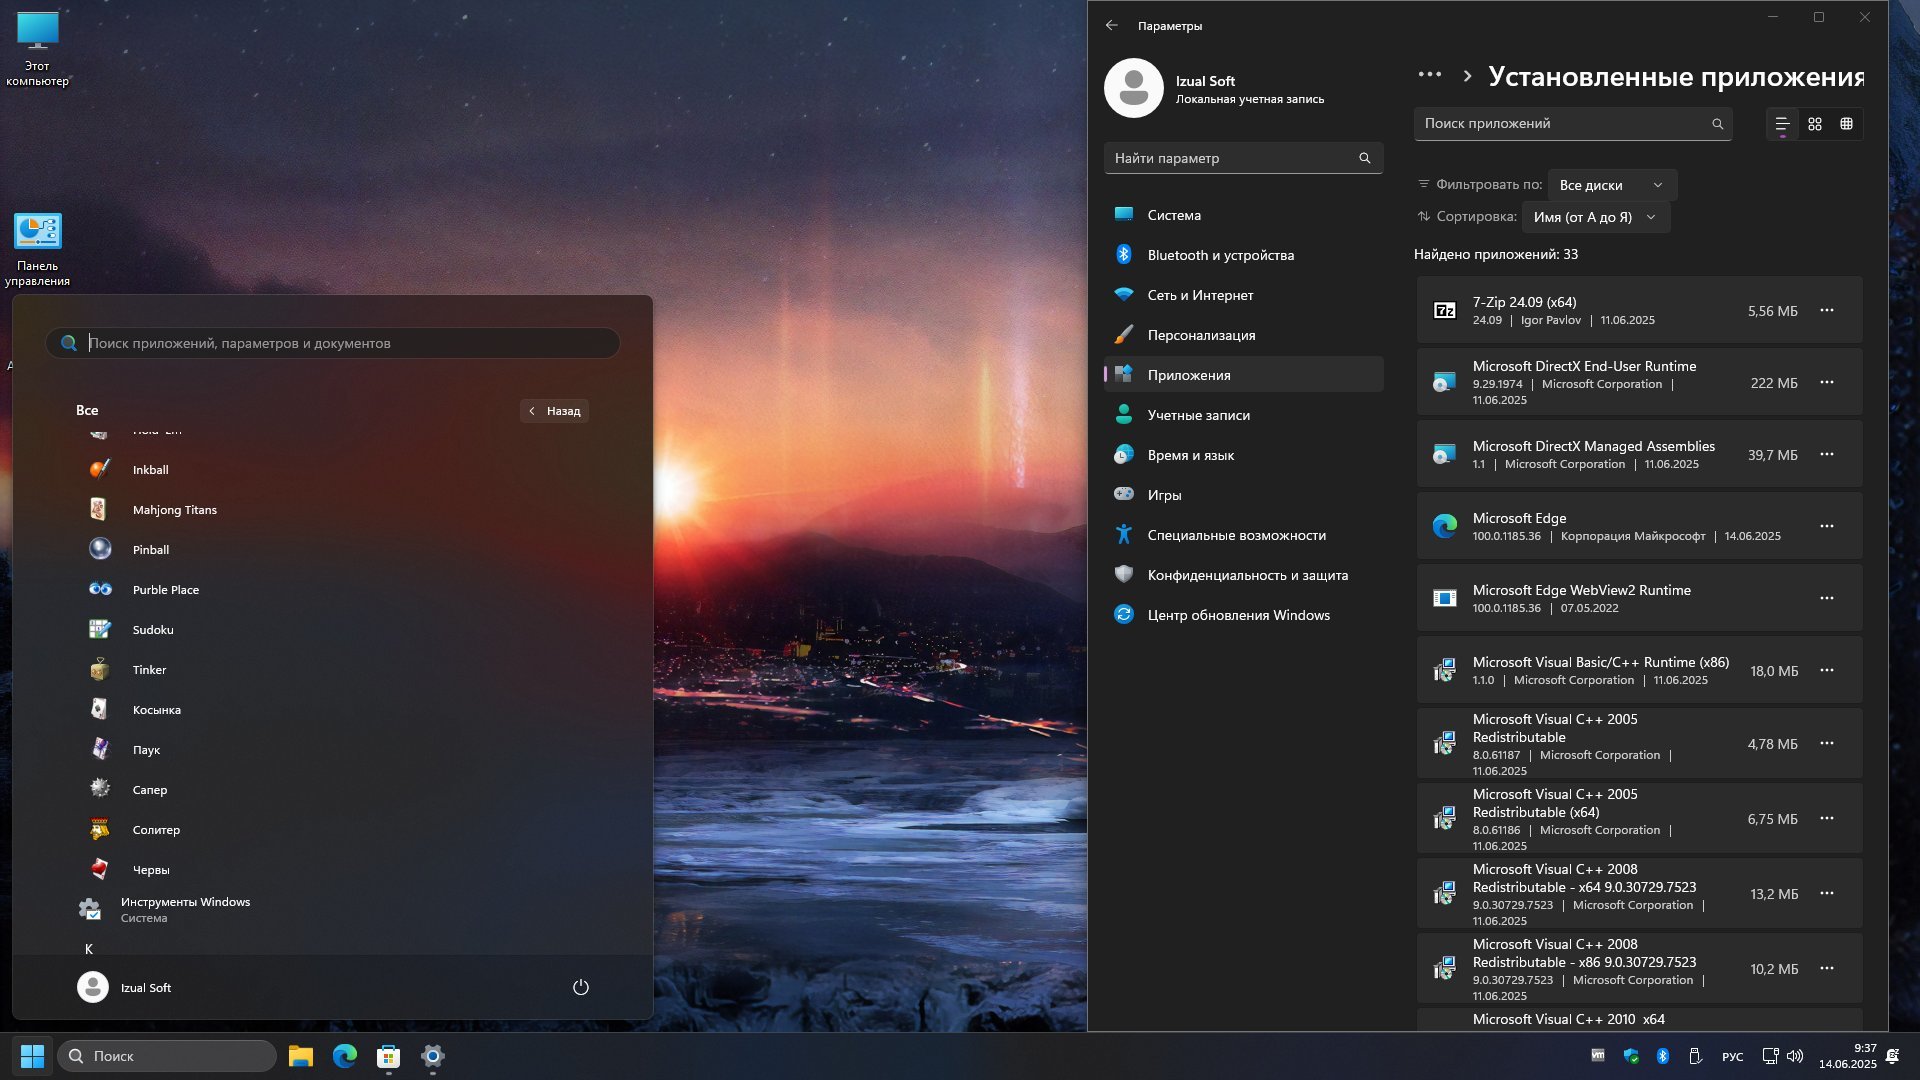Open Игры settings section
Viewport: 1920px width, 1080px height.
[x=1243, y=495]
